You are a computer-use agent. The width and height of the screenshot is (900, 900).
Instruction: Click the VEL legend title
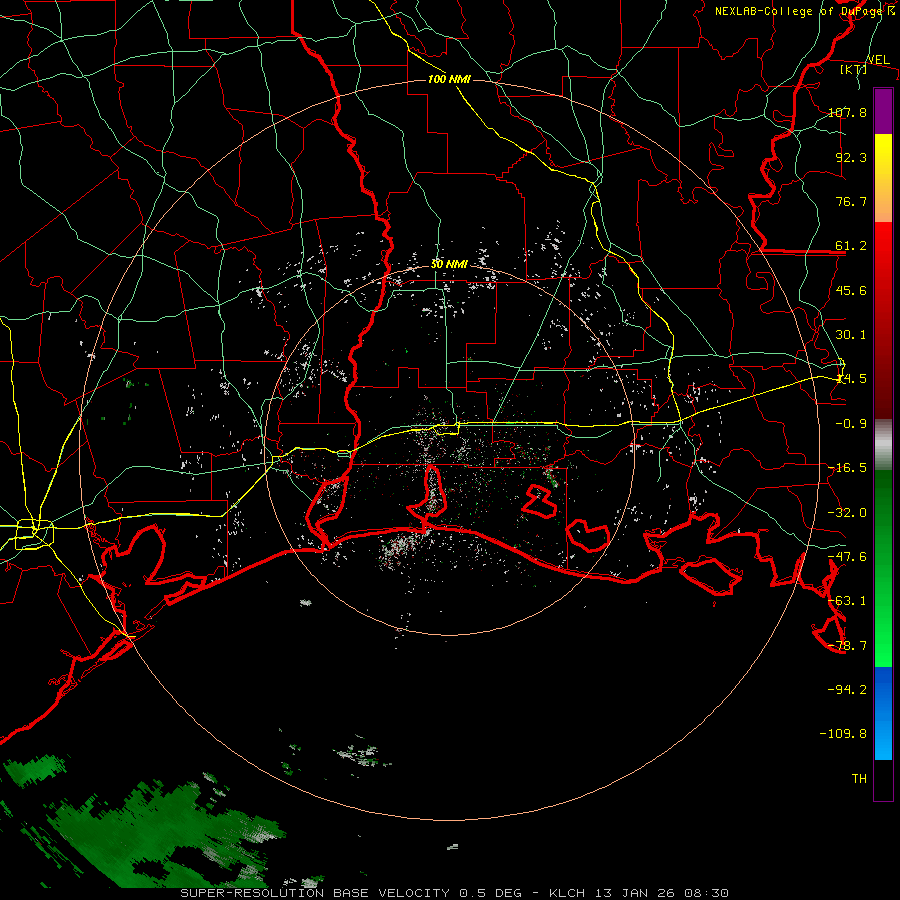878,60
